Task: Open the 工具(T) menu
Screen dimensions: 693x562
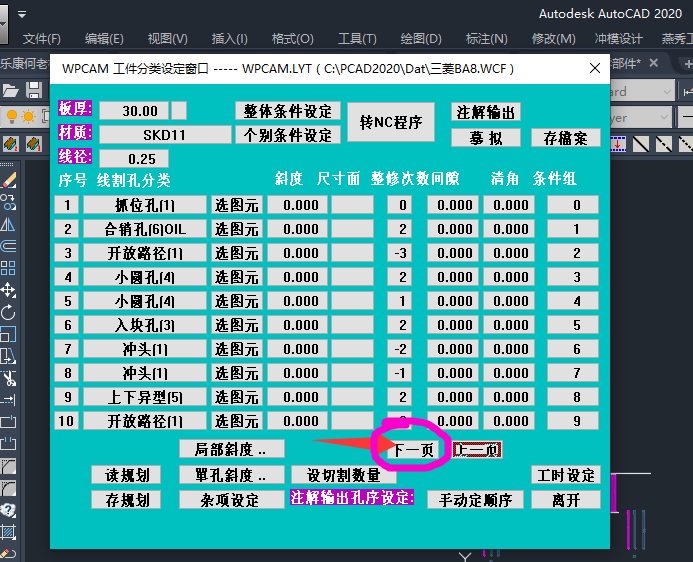Action: coord(357,39)
